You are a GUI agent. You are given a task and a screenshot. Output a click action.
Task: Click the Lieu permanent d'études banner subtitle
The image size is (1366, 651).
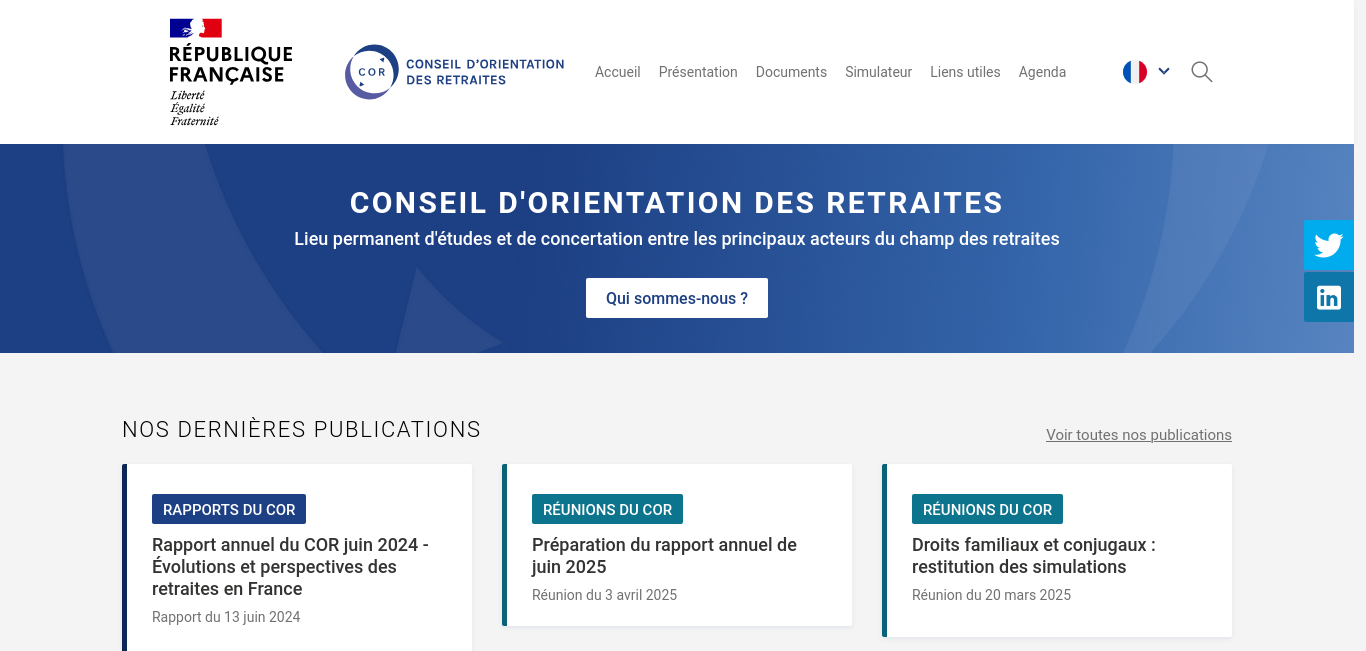point(677,239)
